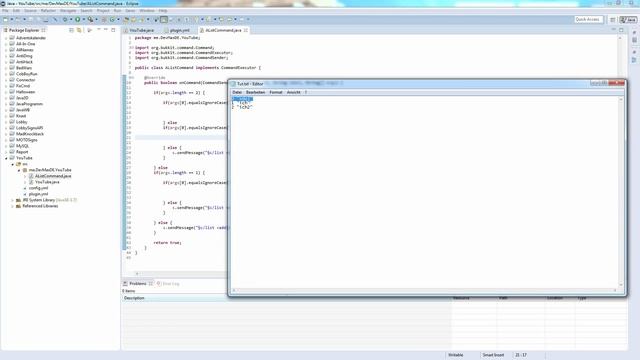Click the Writable status bar entry
640x360 pixels.
pos(456,355)
